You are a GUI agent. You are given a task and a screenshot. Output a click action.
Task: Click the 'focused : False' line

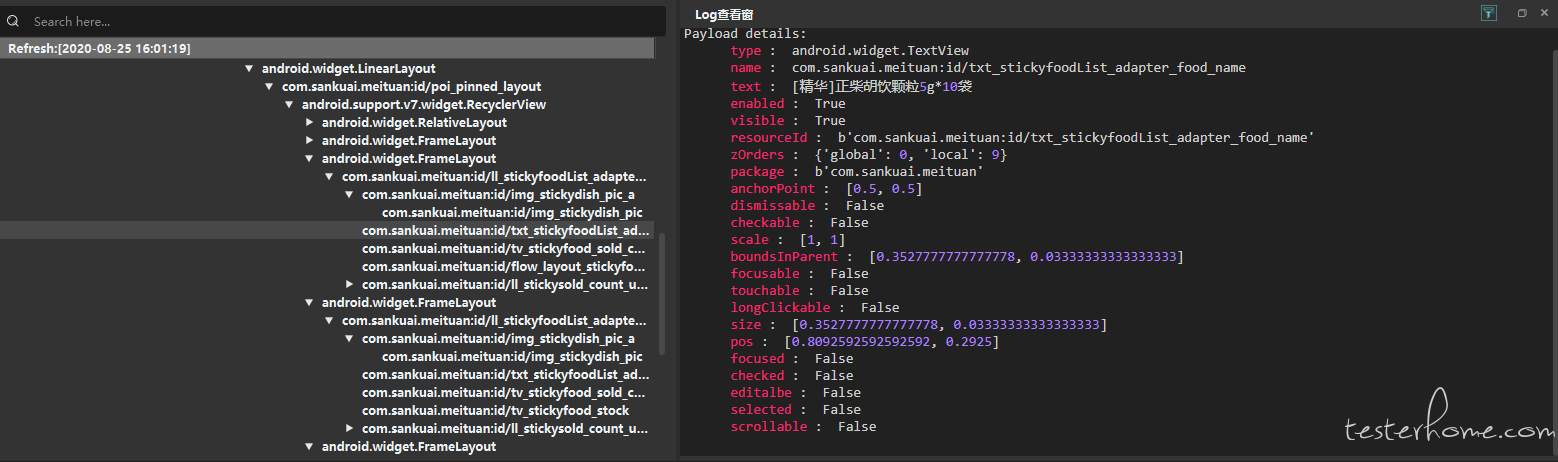pos(792,359)
